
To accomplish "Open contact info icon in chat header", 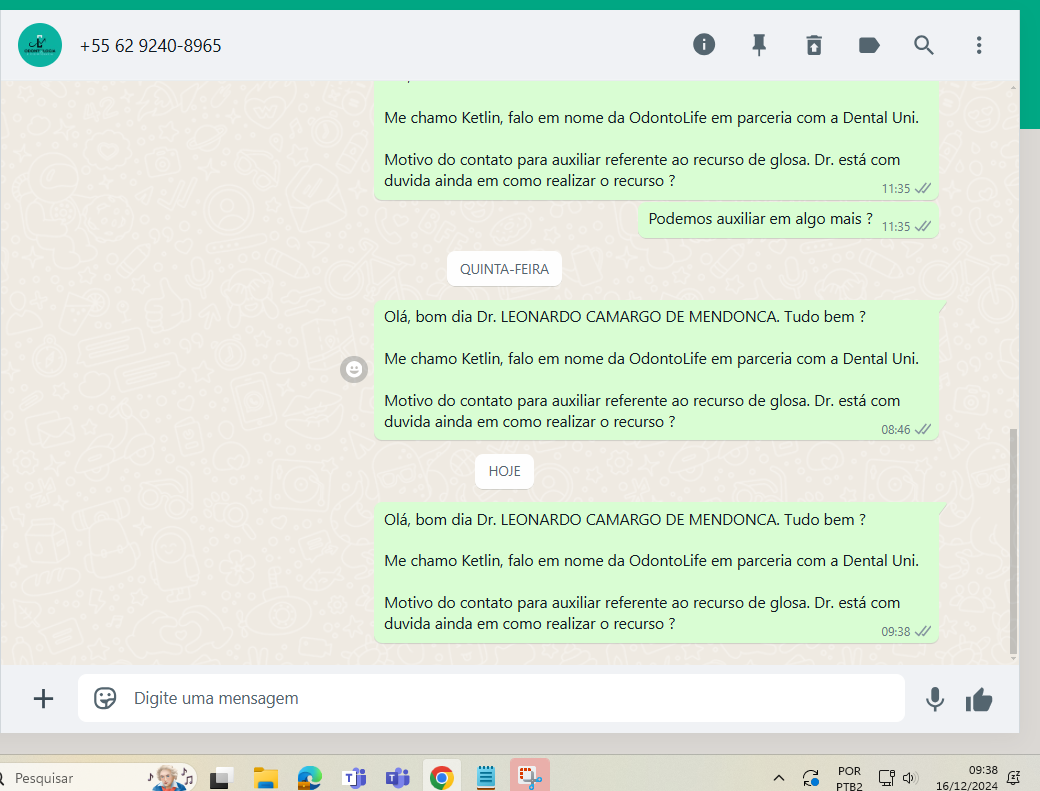I will coord(704,45).
